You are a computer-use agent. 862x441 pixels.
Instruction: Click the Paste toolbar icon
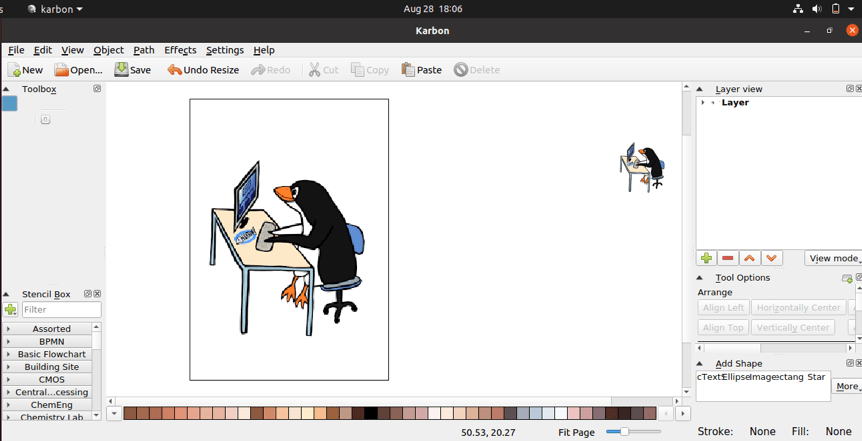(408, 70)
